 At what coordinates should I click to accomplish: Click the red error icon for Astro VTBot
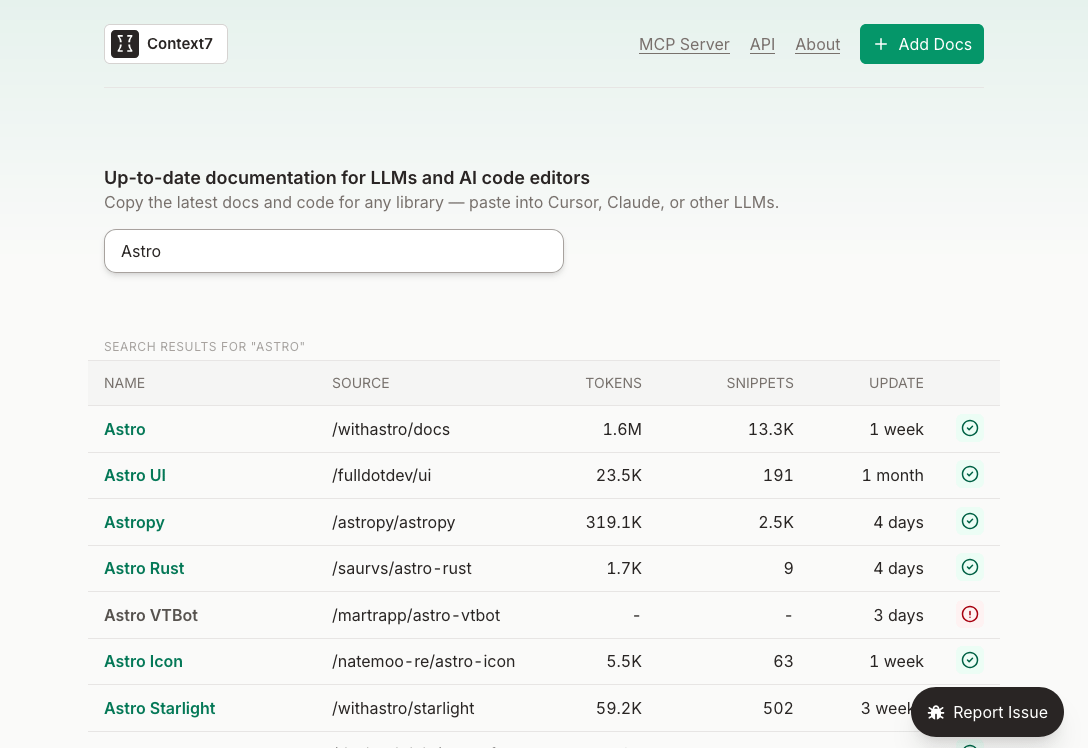[x=969, y=614]
